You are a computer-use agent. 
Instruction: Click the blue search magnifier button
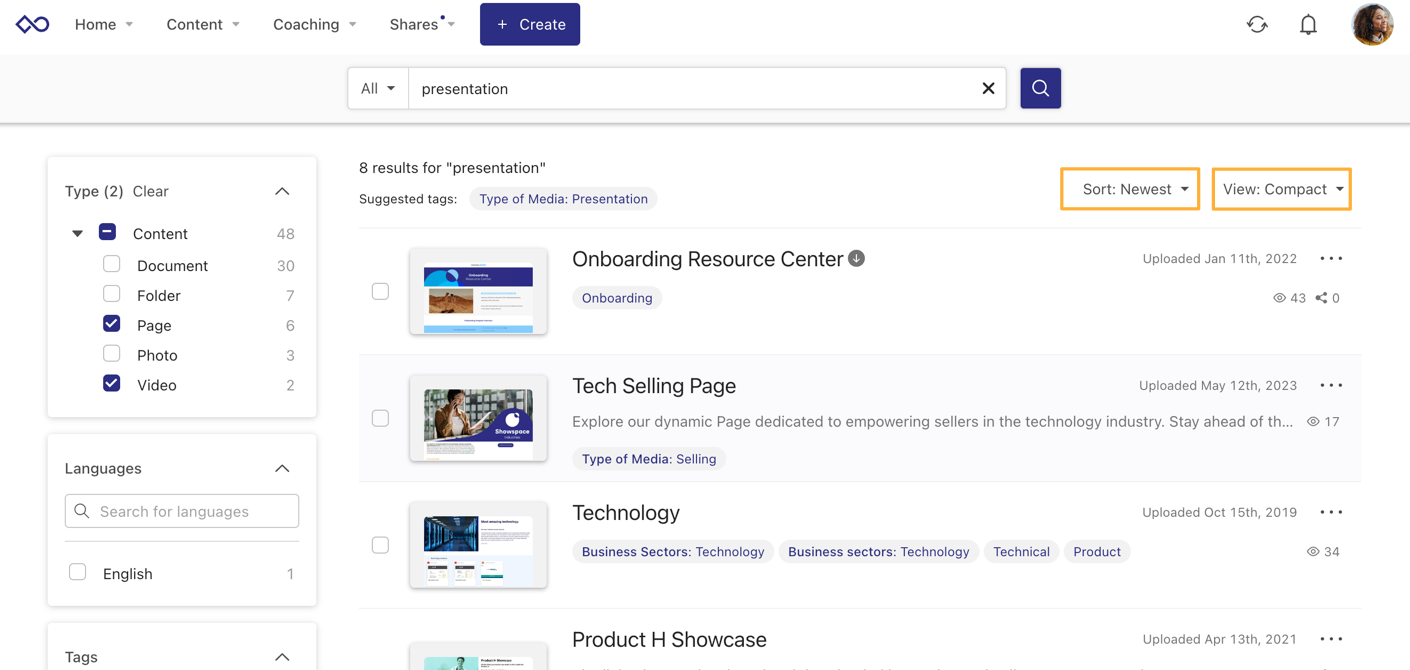pyautogui.click(x=1040, y=88)
